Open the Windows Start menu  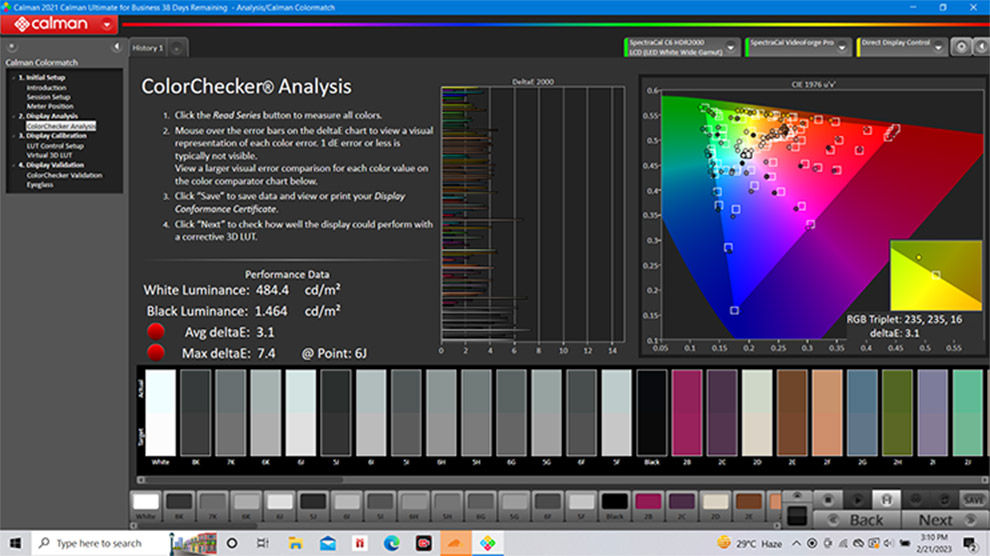click(15, 543)
